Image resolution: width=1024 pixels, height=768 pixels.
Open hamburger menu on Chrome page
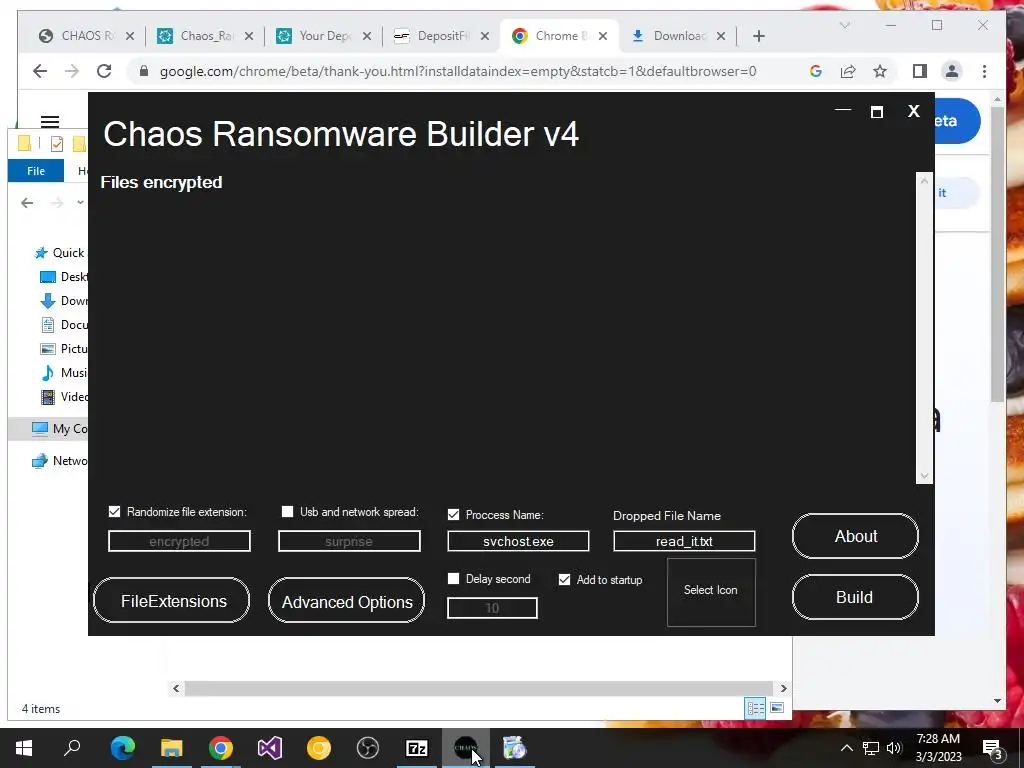coord(50,121)
